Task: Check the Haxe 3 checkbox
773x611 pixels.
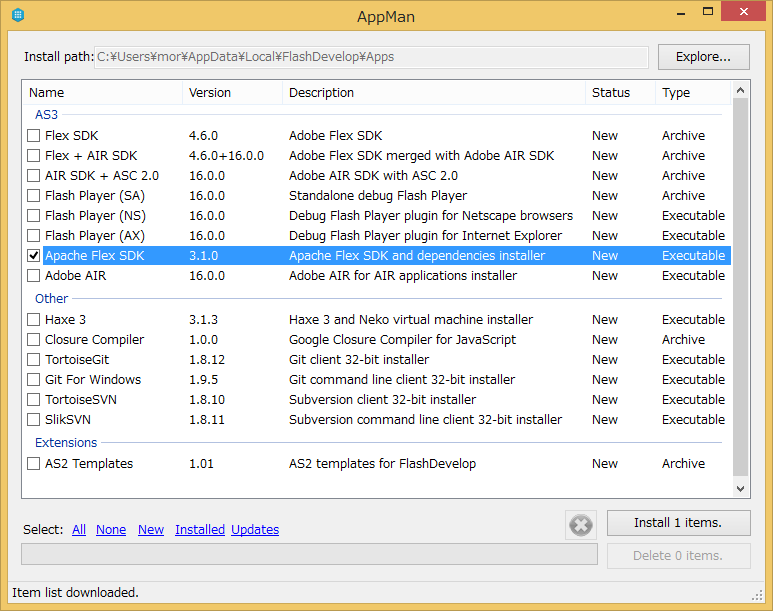Action: (34, 320)
